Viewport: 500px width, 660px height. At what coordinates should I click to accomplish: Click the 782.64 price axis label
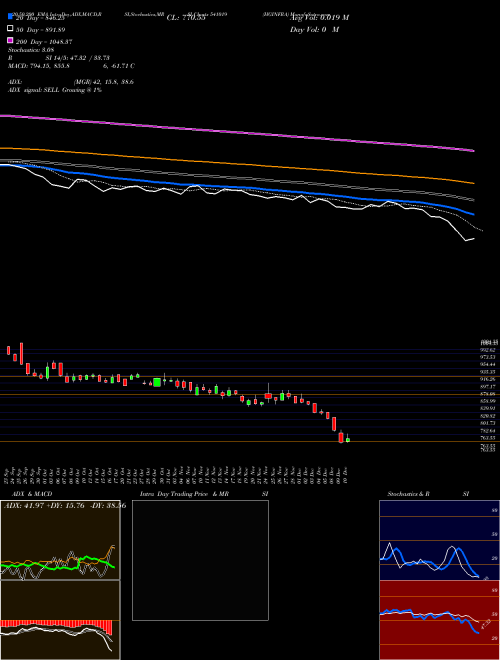(x=489, y=431)
